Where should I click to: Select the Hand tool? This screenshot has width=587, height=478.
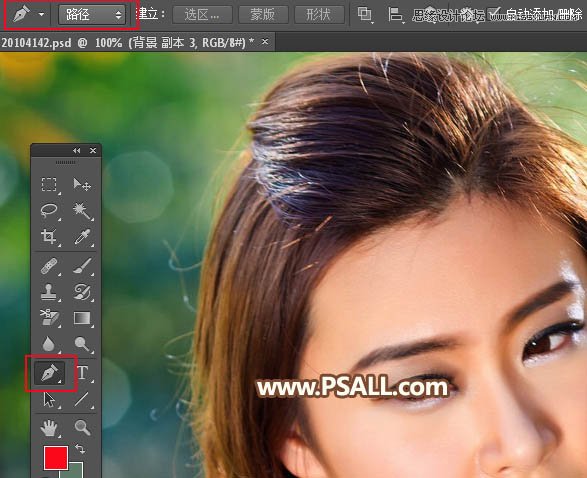coord(49,428)
